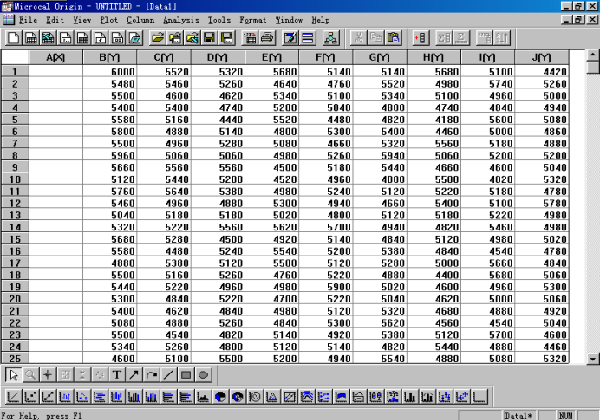
Task: Open the Help menu
Action: (x=320, y=19)
